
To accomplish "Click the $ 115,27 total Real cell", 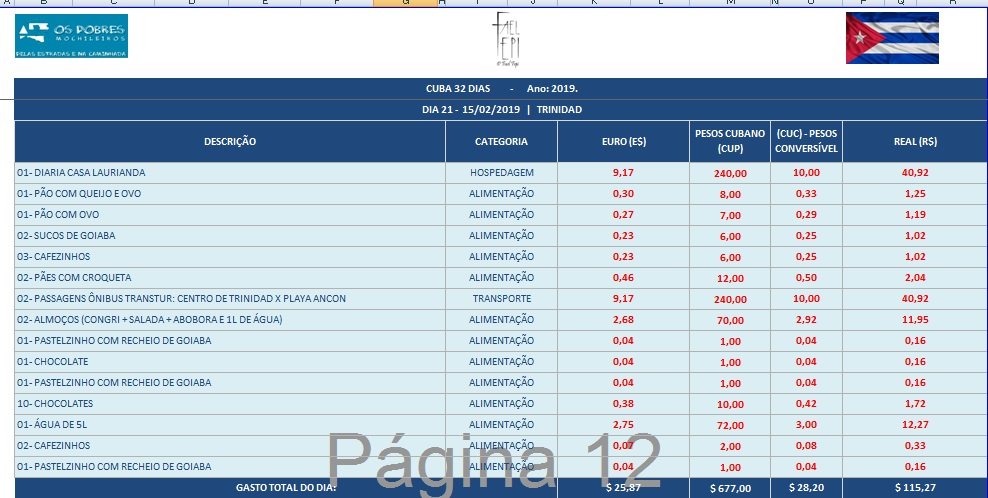I will tap(914, 488).
